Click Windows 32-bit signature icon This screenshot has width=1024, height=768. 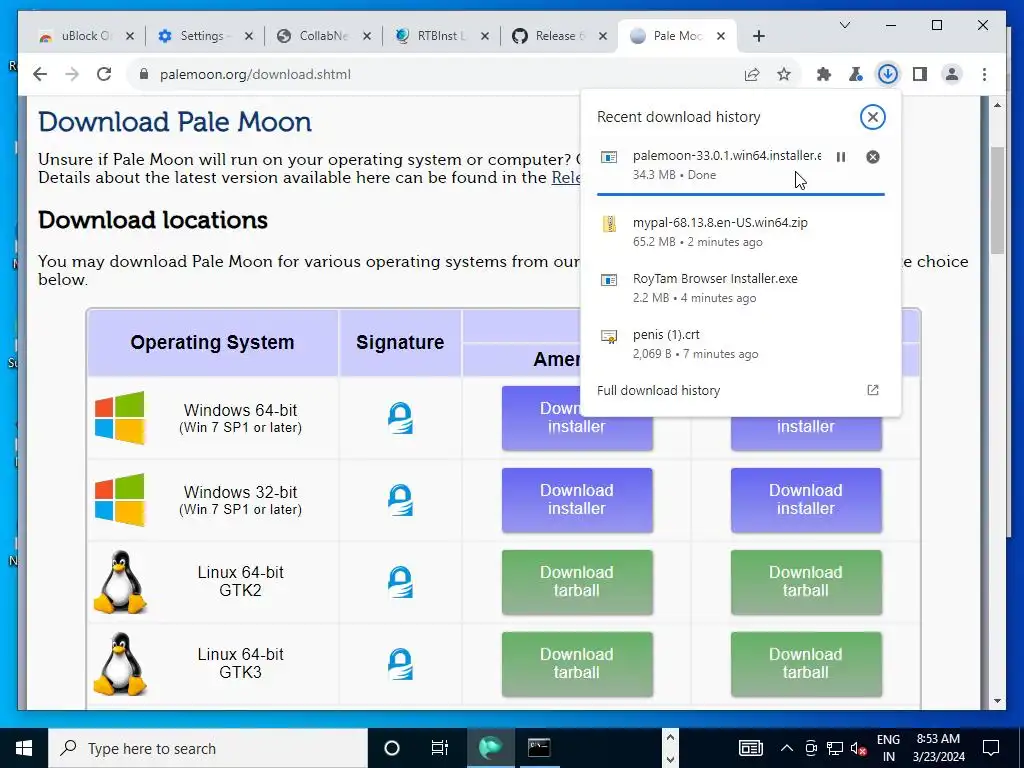coord(400,500)
